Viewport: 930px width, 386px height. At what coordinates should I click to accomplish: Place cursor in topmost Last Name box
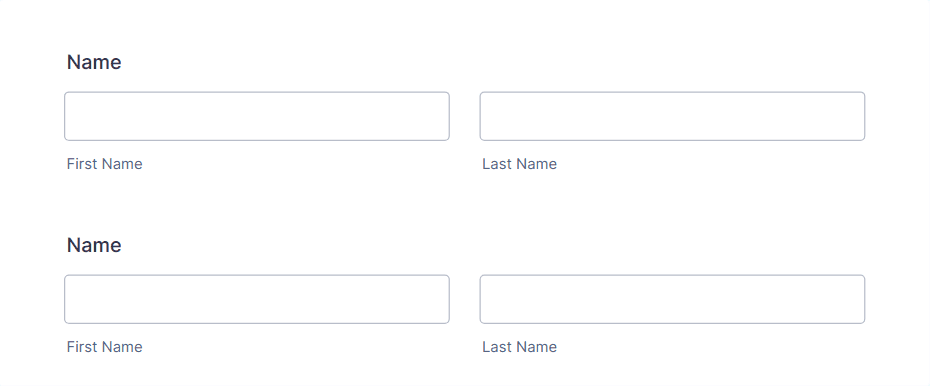click(672, 116)
